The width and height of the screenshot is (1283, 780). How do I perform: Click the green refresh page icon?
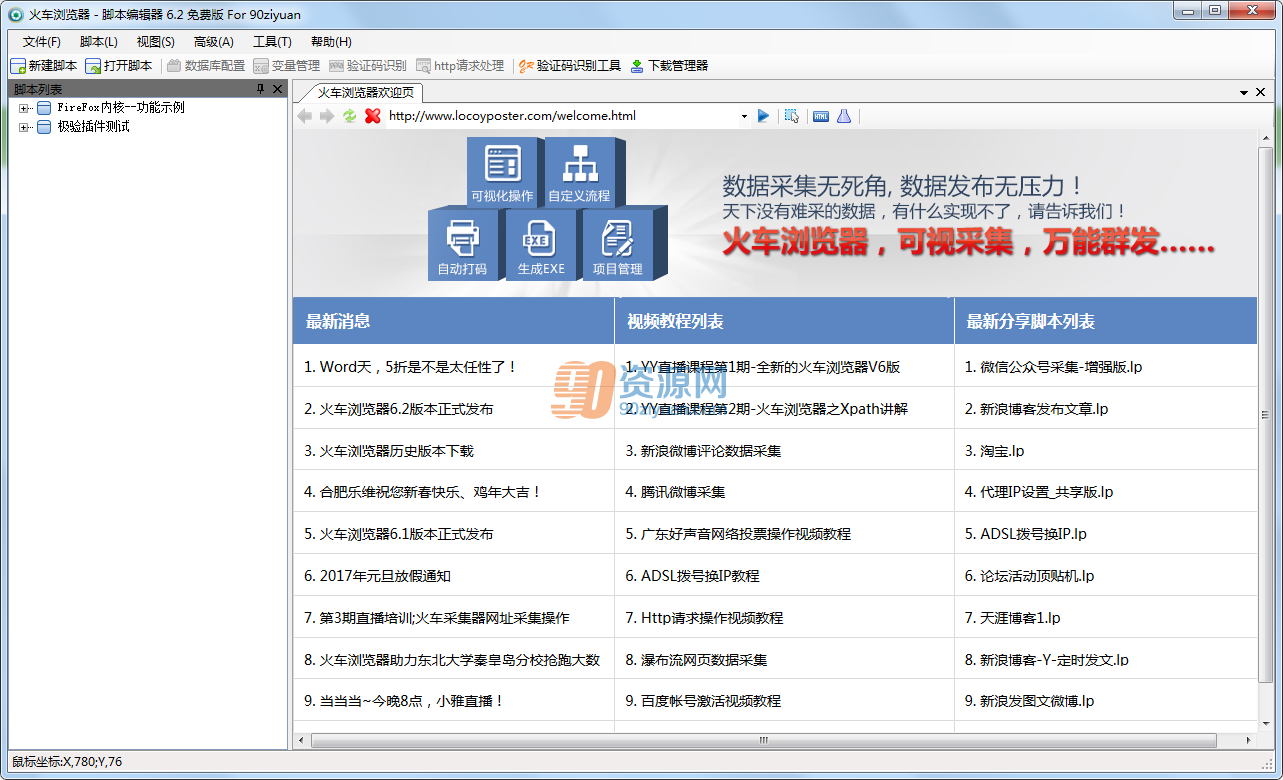(349, 116)
